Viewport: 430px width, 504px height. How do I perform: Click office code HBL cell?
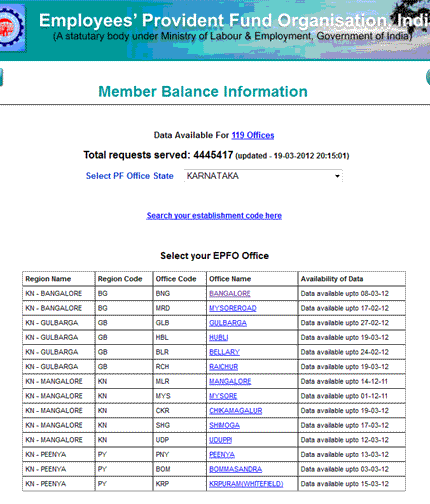point(180,338)
